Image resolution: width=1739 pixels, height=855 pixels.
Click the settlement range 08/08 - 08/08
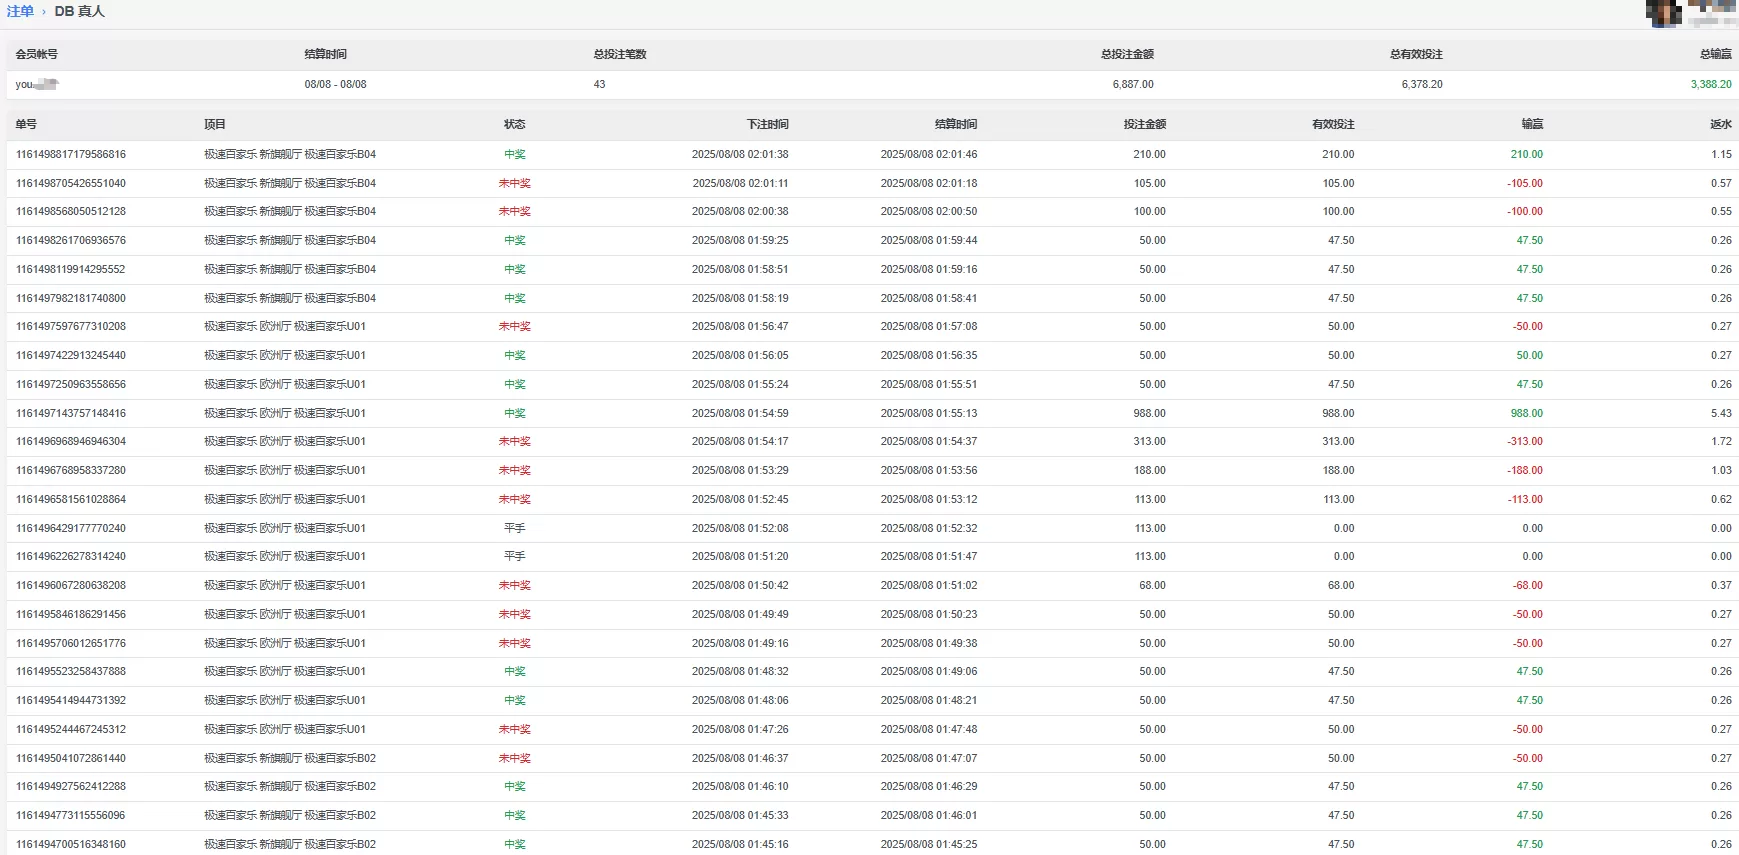pos(336,84)
